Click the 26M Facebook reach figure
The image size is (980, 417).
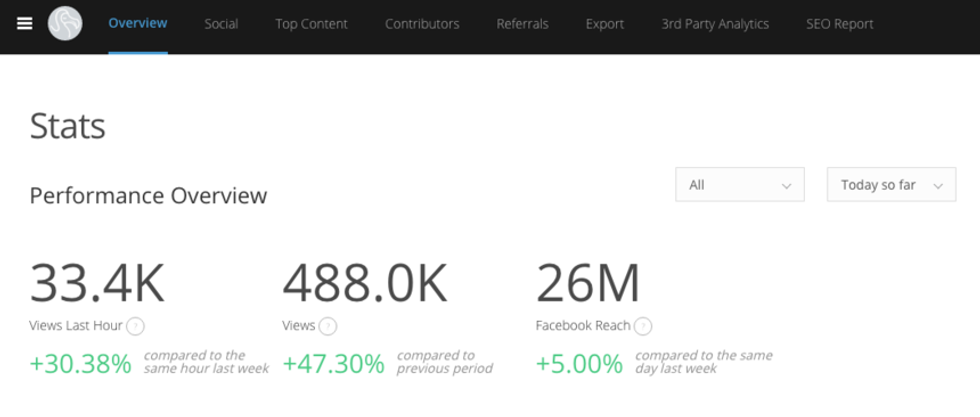pos(588,283)
